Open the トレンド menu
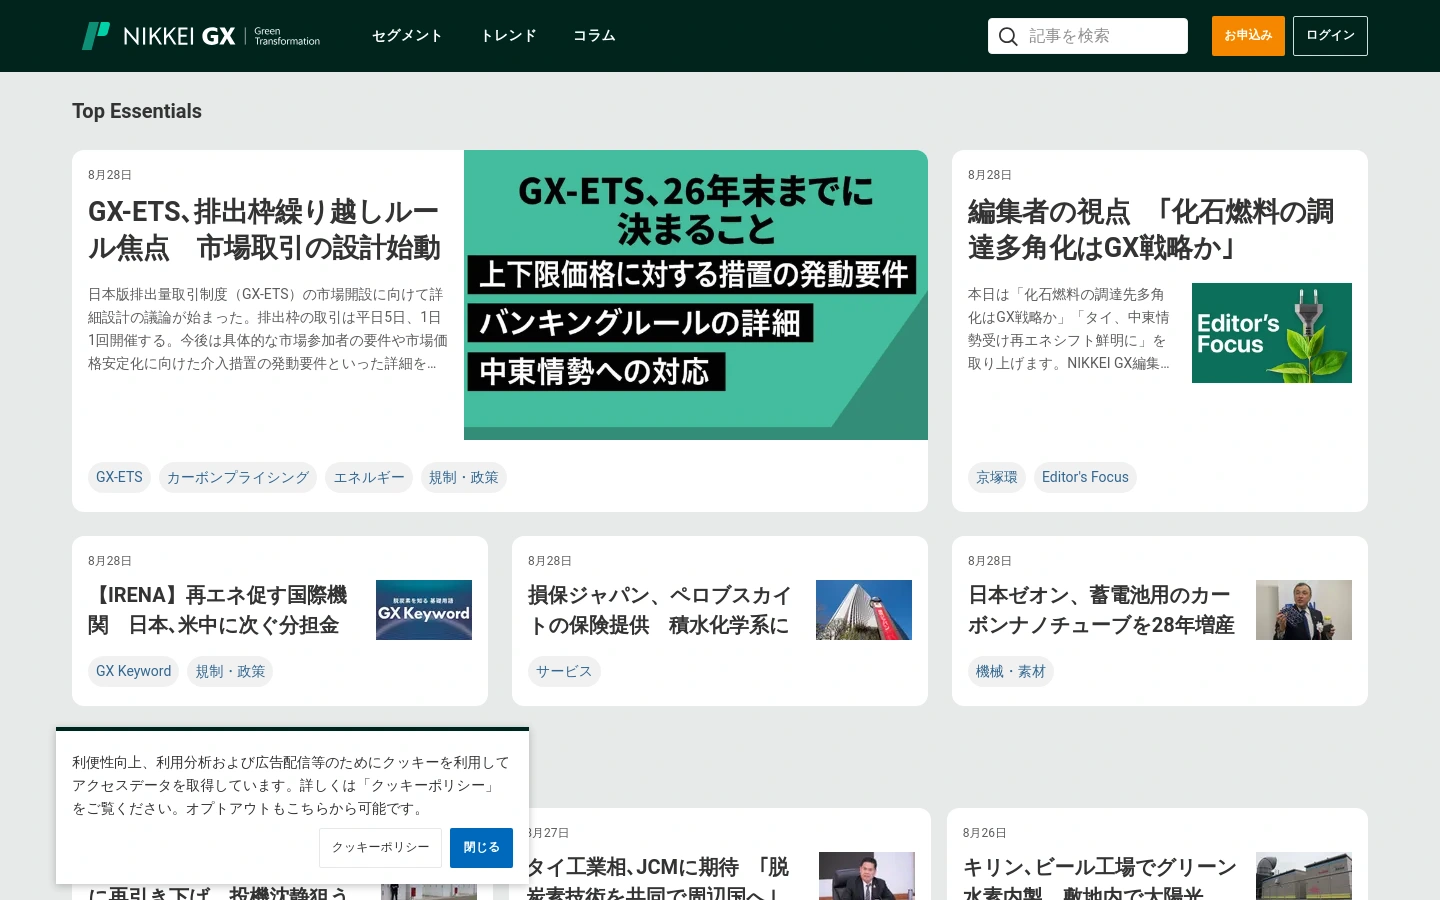 click(509, 36)
